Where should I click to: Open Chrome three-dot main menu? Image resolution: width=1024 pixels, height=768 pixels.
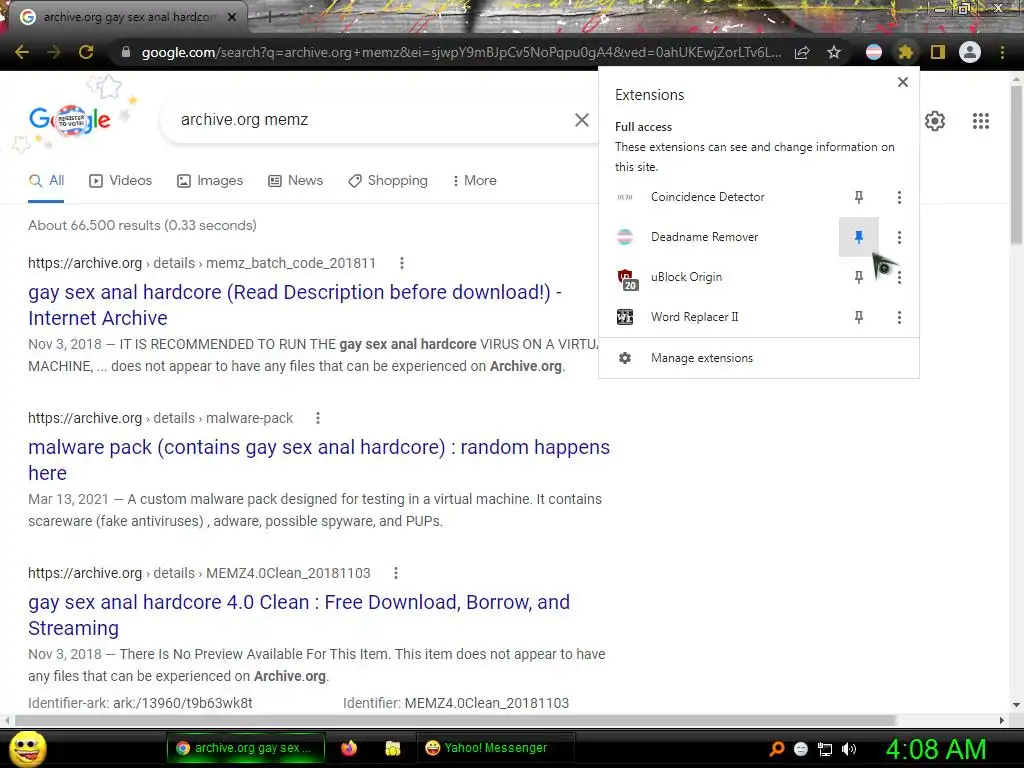(1002, 52)
